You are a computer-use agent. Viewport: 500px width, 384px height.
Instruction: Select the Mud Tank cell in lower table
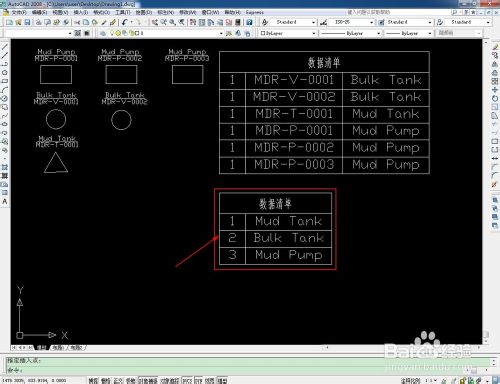289,221
